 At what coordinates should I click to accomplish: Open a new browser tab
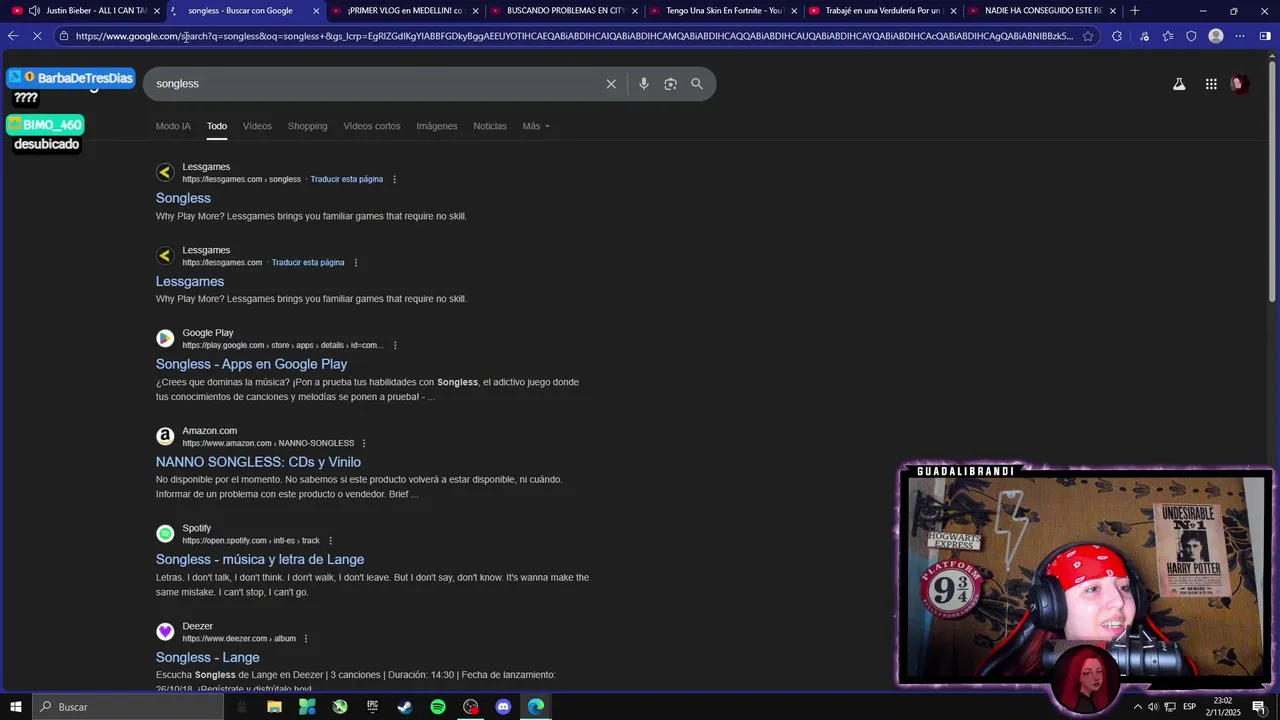point(1134,11)
